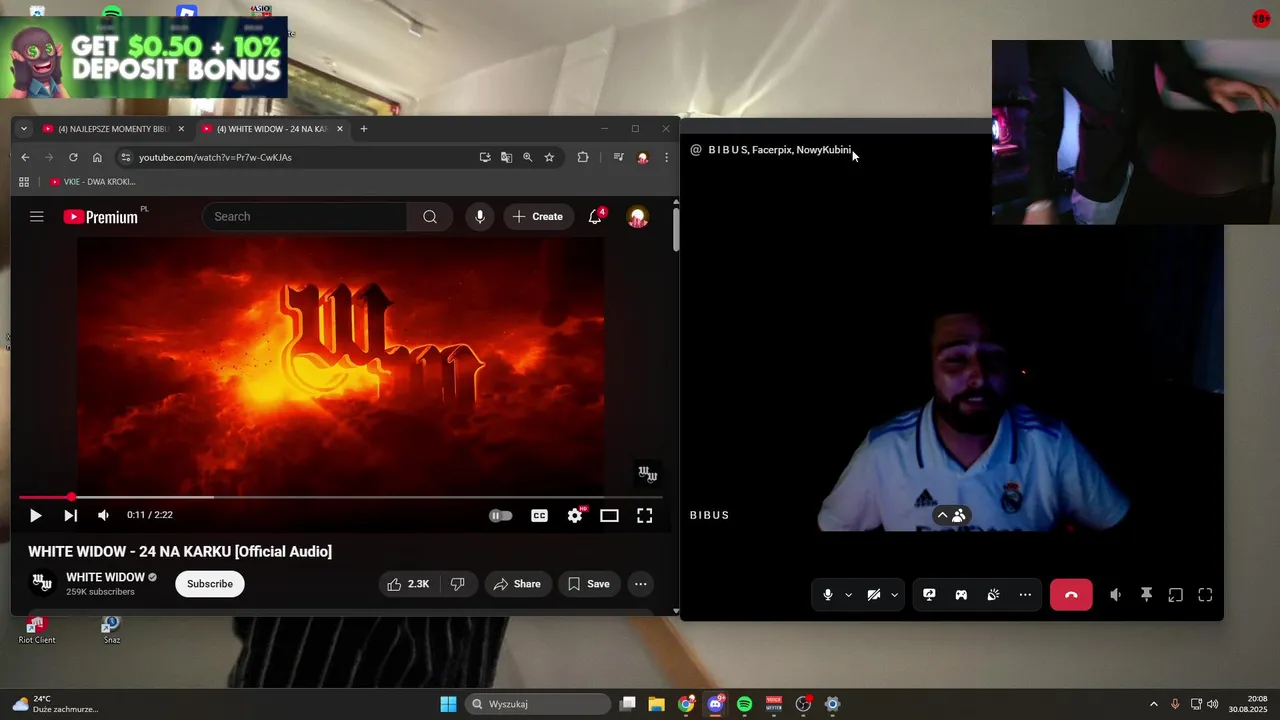Translate page with the translate icon
This screenshot has width=1280, height=720.
click(x=506, y=157)
